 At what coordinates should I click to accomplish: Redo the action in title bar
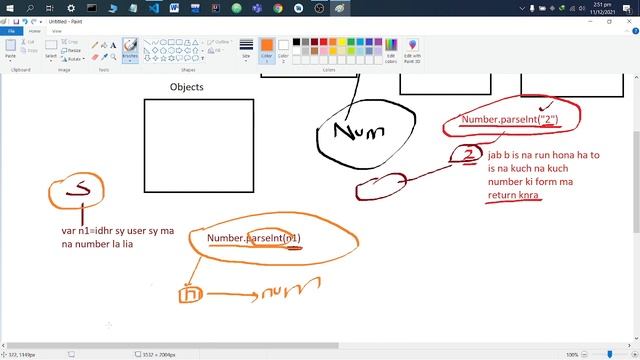point(33,22)
